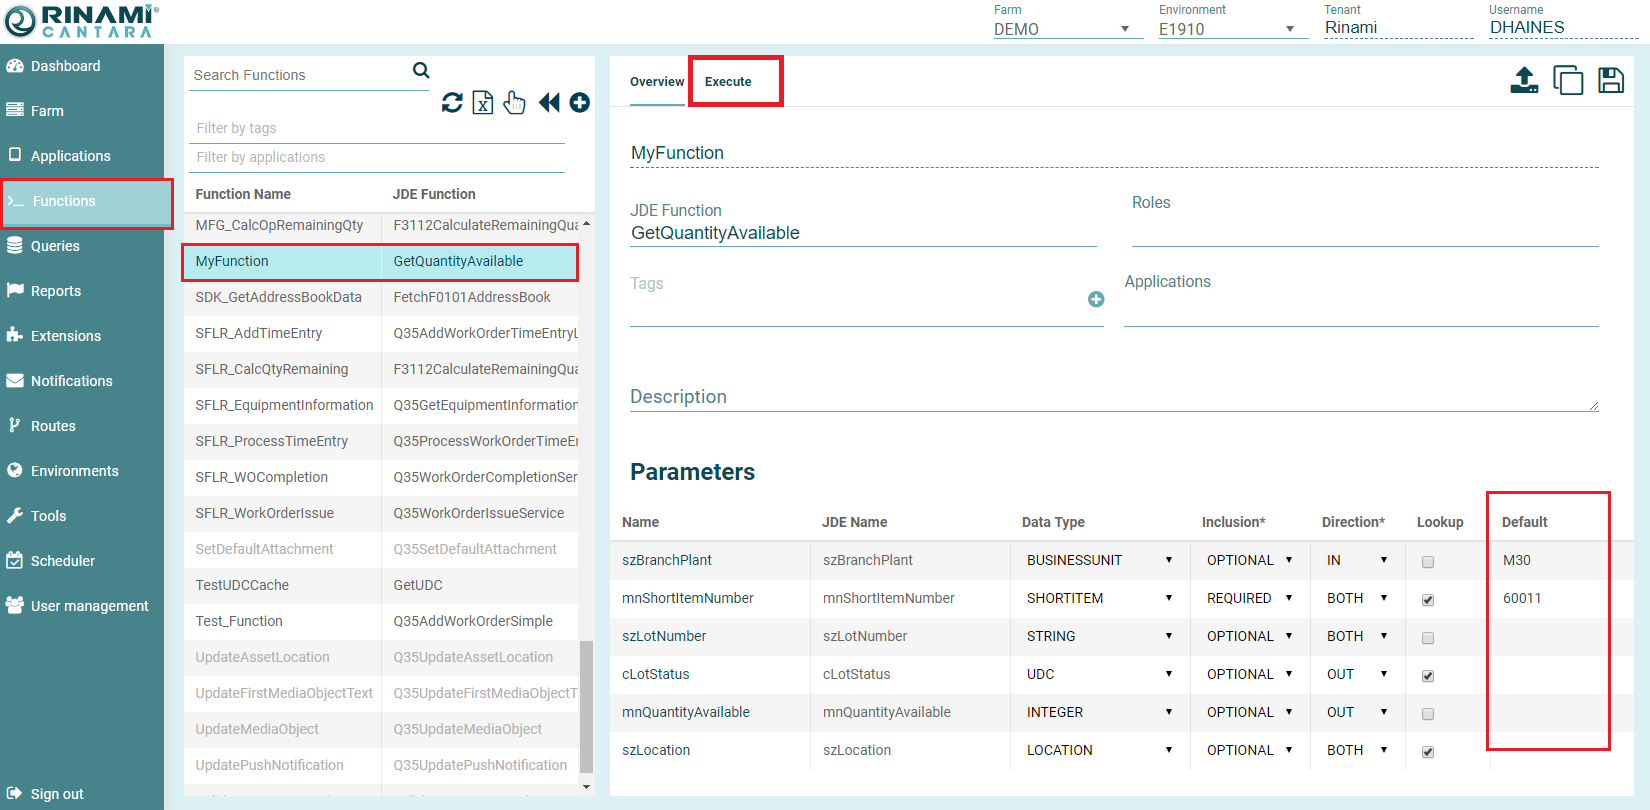Click the refresh functions icon
The image size is (1650, 810).
coord(452,103)
